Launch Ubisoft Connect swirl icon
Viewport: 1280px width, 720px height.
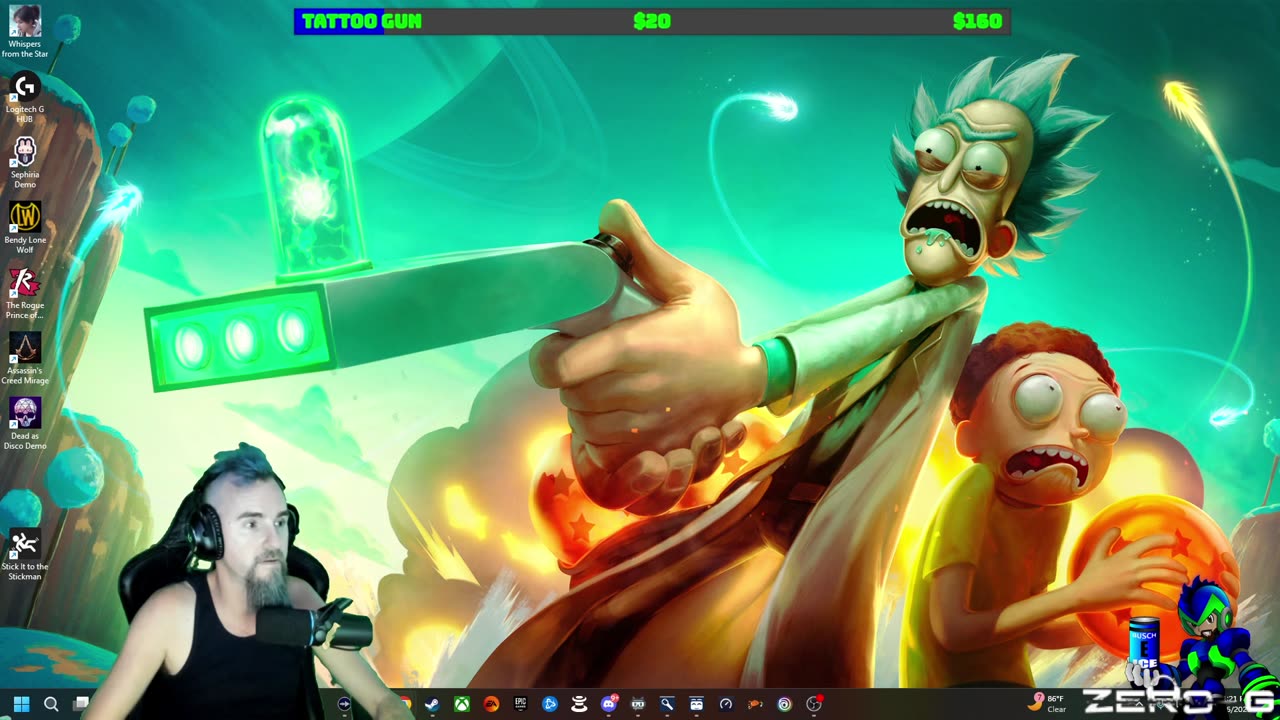click(784, 704)
